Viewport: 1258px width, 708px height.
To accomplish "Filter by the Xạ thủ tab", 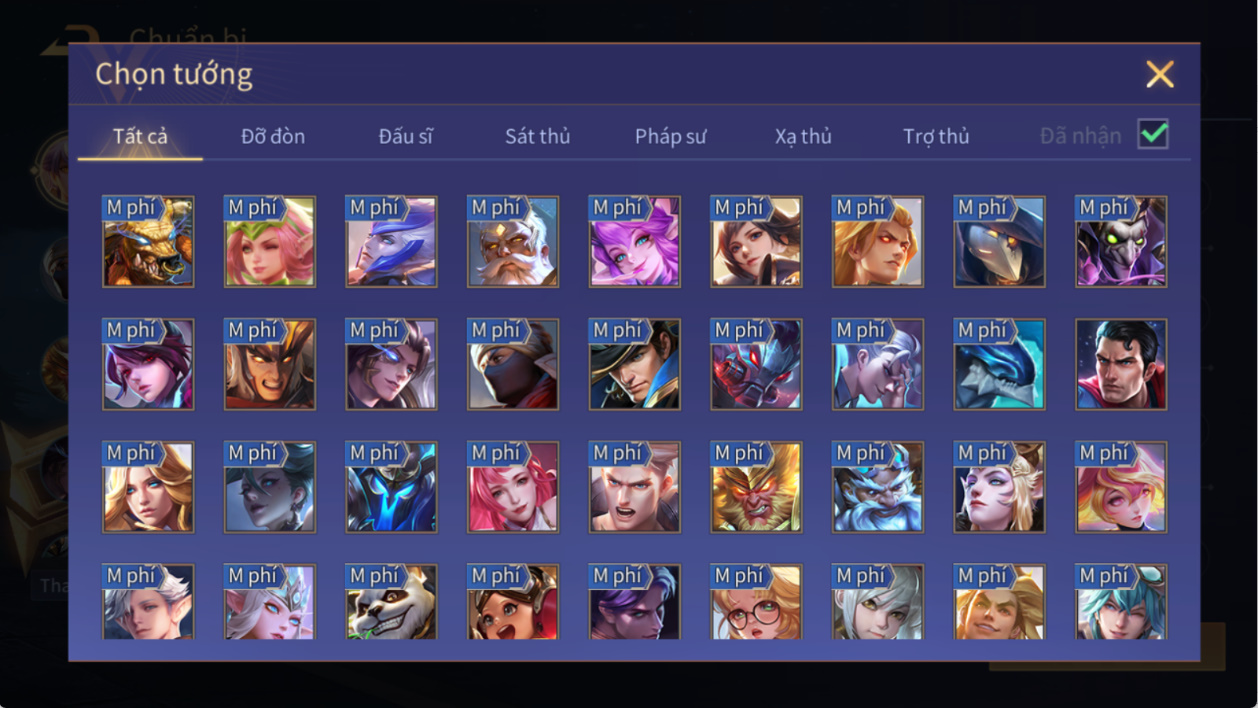I will 803,136.
